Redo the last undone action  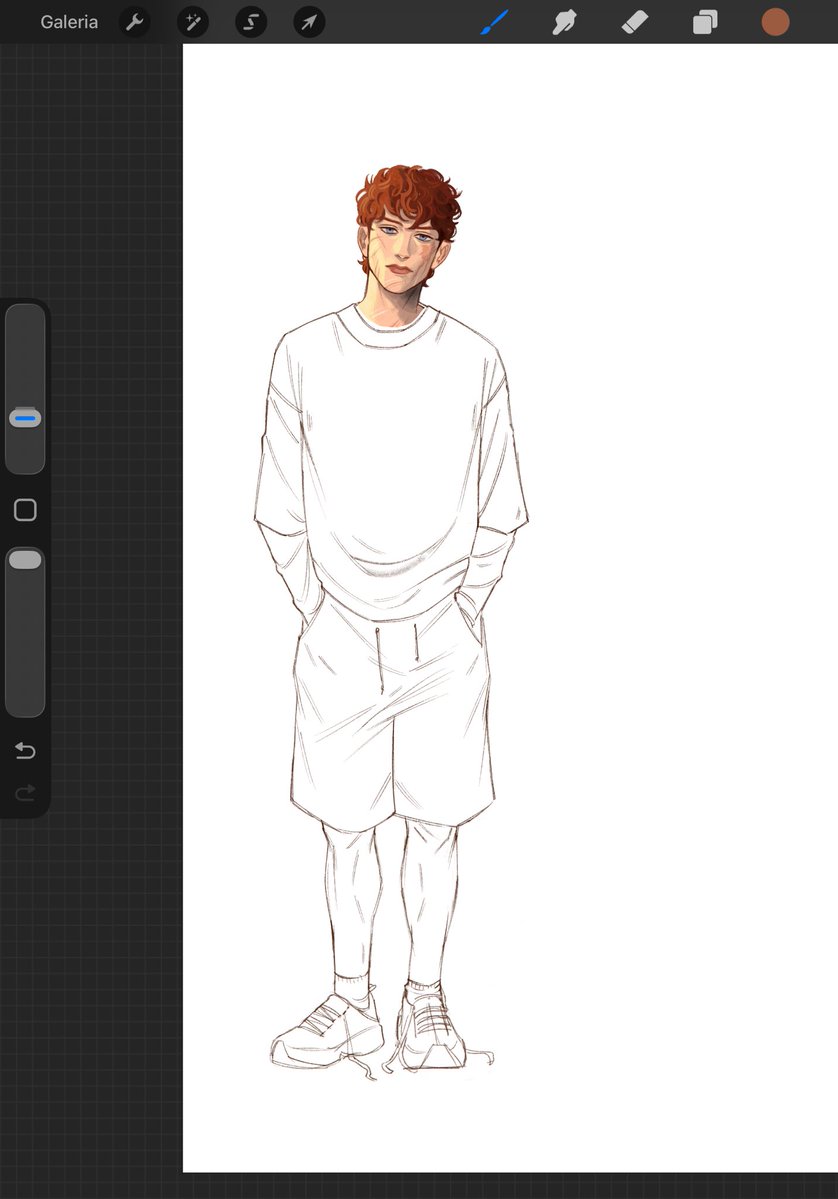[25, 793]
